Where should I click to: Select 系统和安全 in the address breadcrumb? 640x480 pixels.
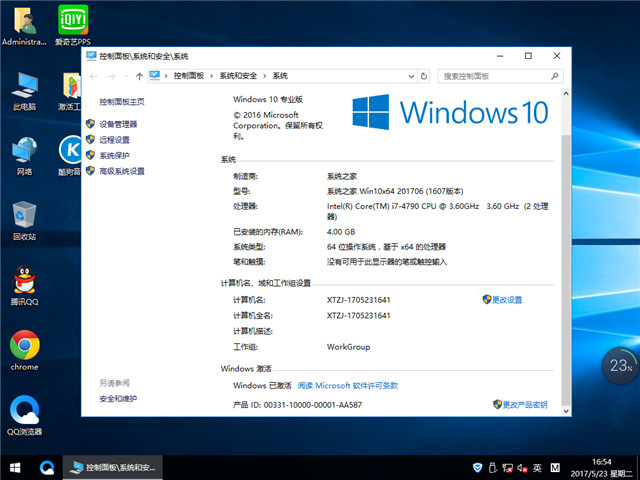238,76
